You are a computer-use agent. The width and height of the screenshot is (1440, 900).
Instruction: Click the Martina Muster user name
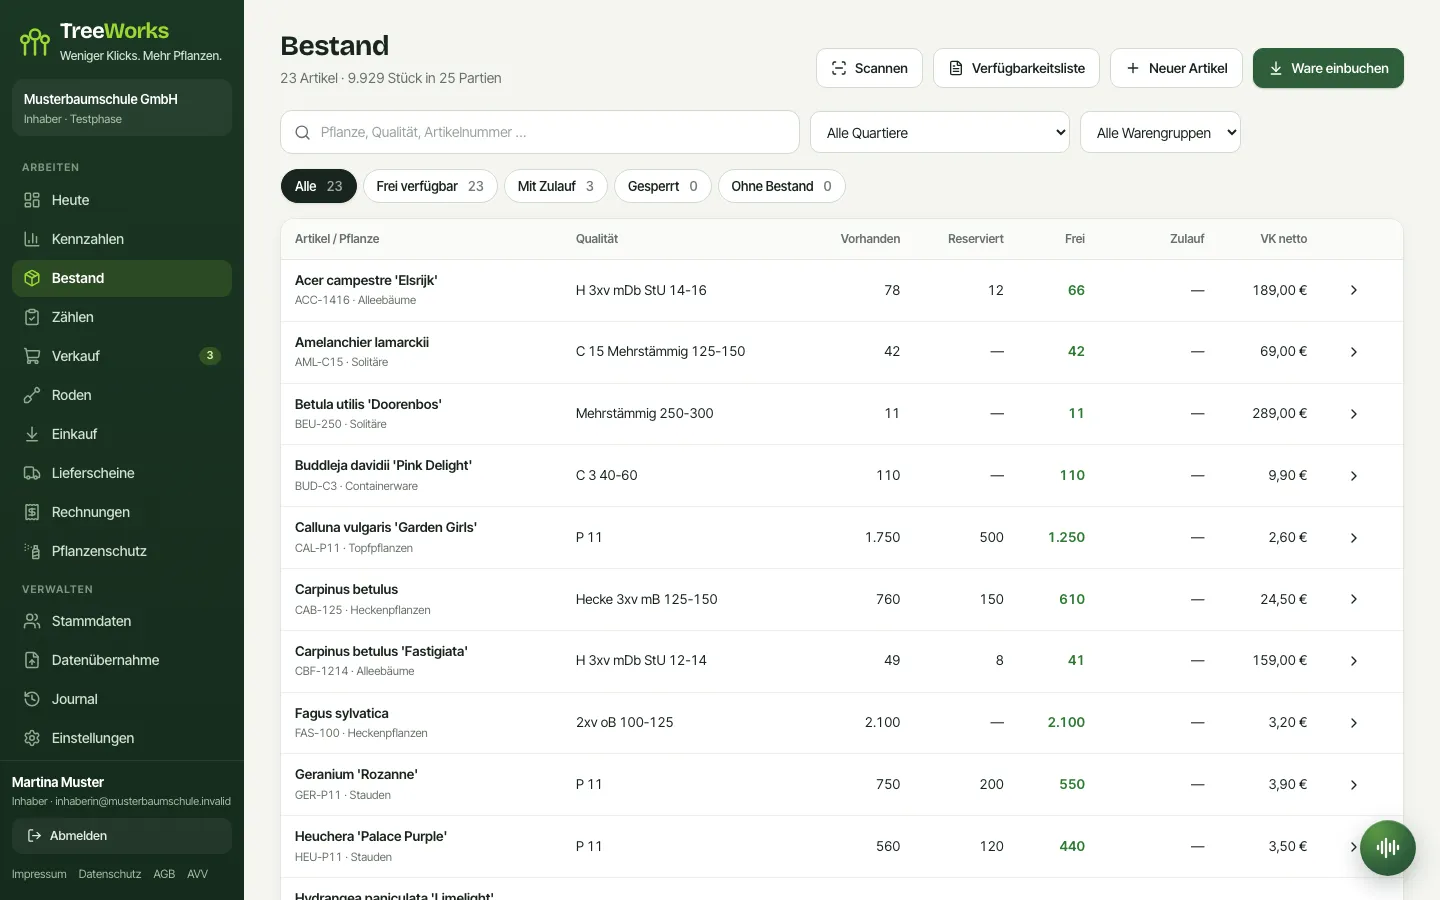58,782
